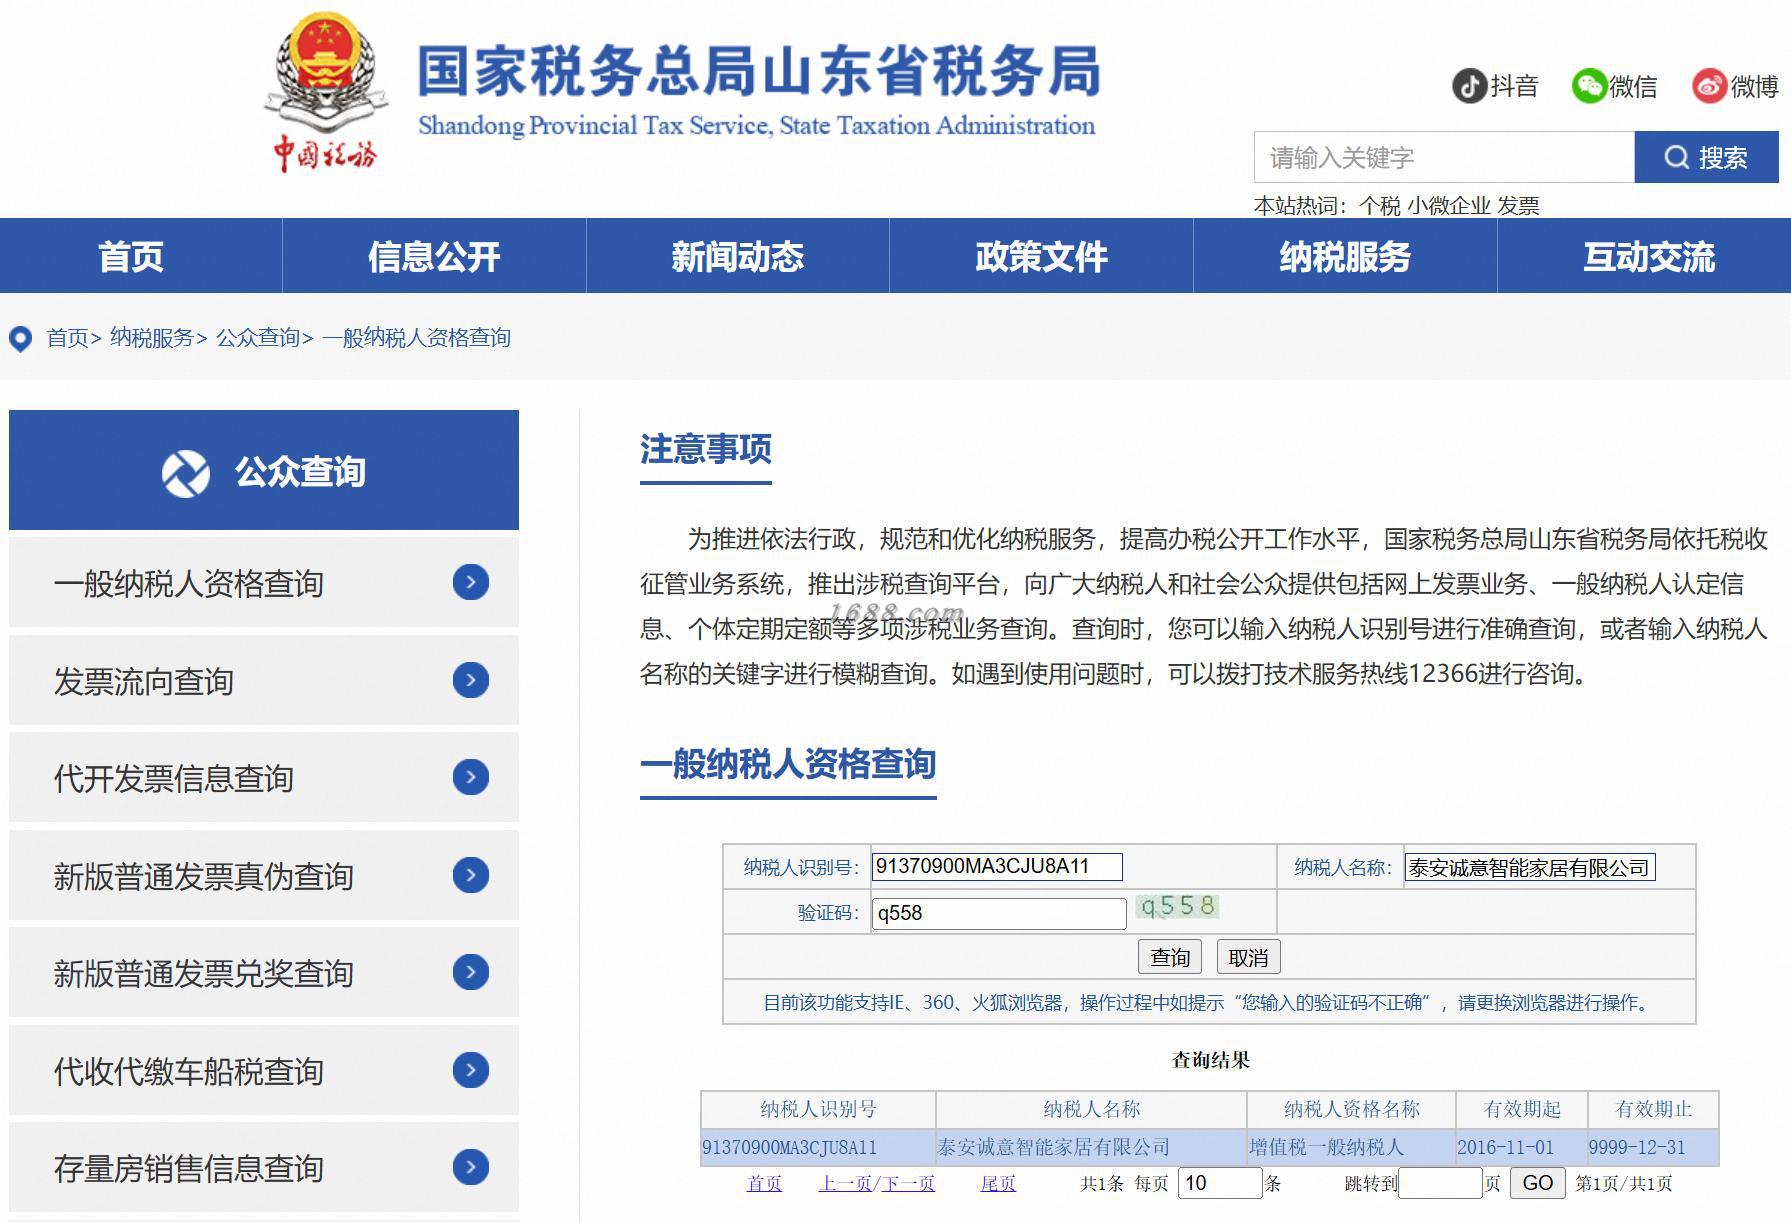Screen dimensions: 1791x1222
Task: Open the 信息公开 navigation tab
Action: 434,256
